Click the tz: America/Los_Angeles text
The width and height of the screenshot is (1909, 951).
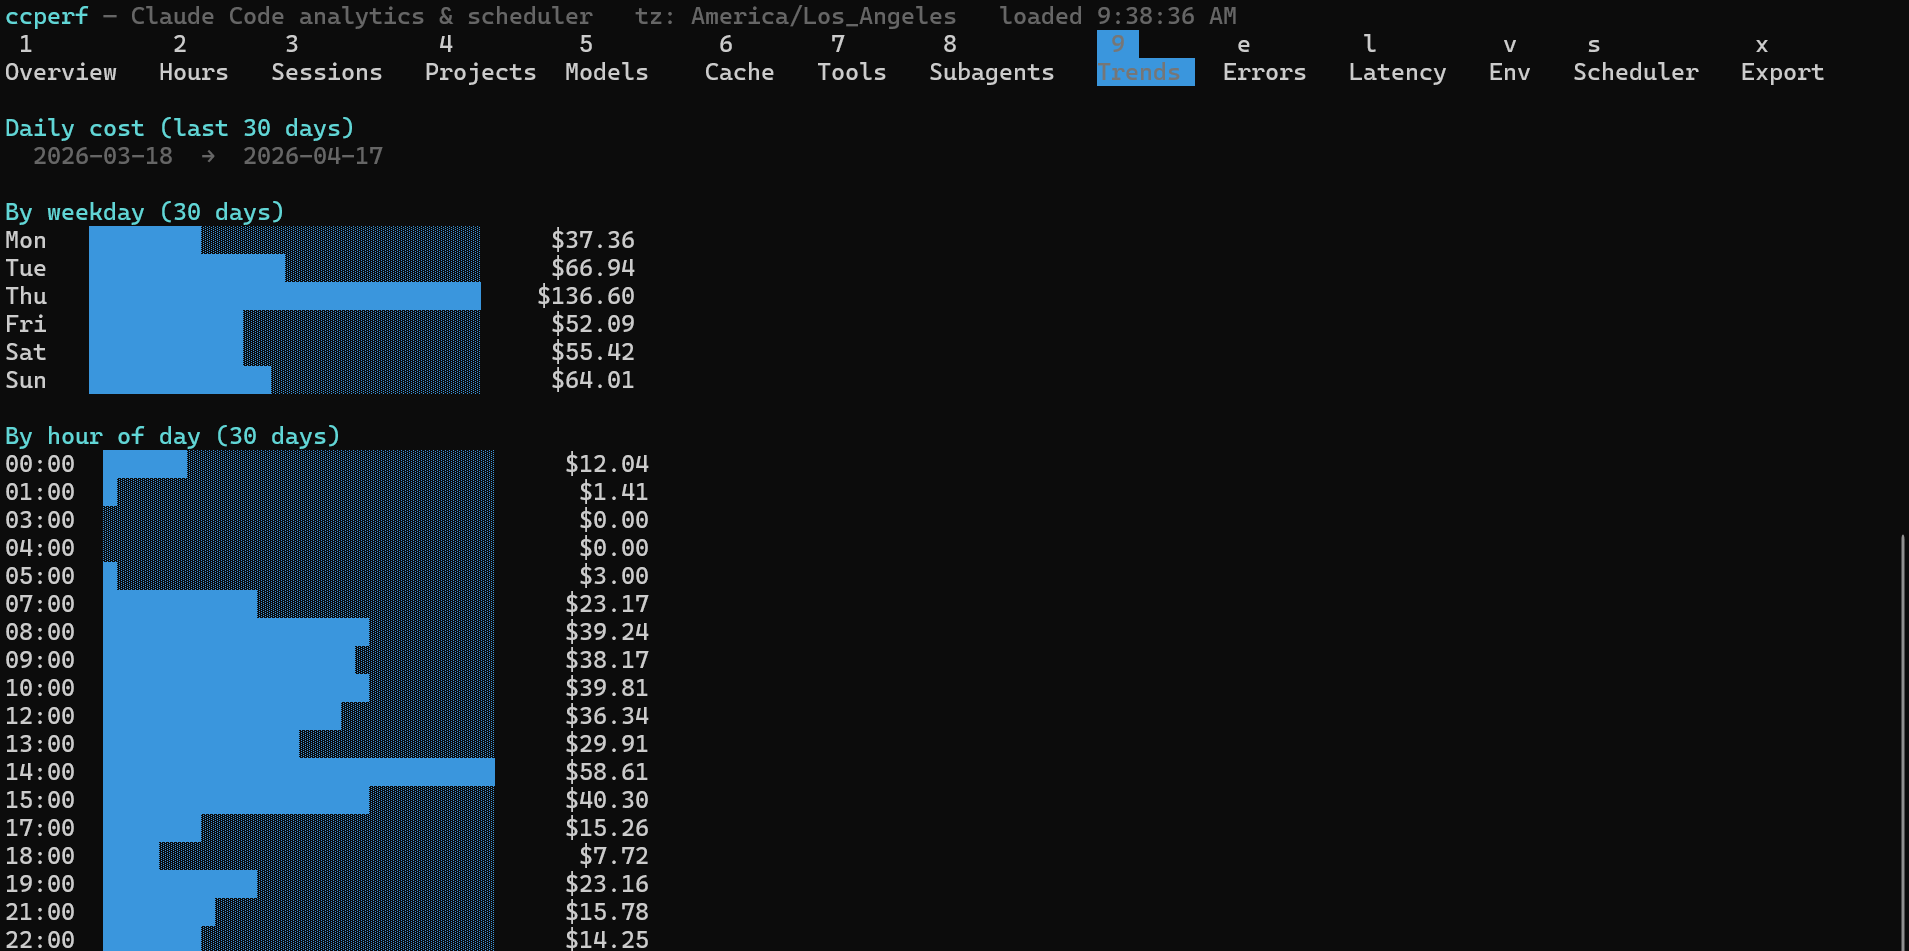796,16
